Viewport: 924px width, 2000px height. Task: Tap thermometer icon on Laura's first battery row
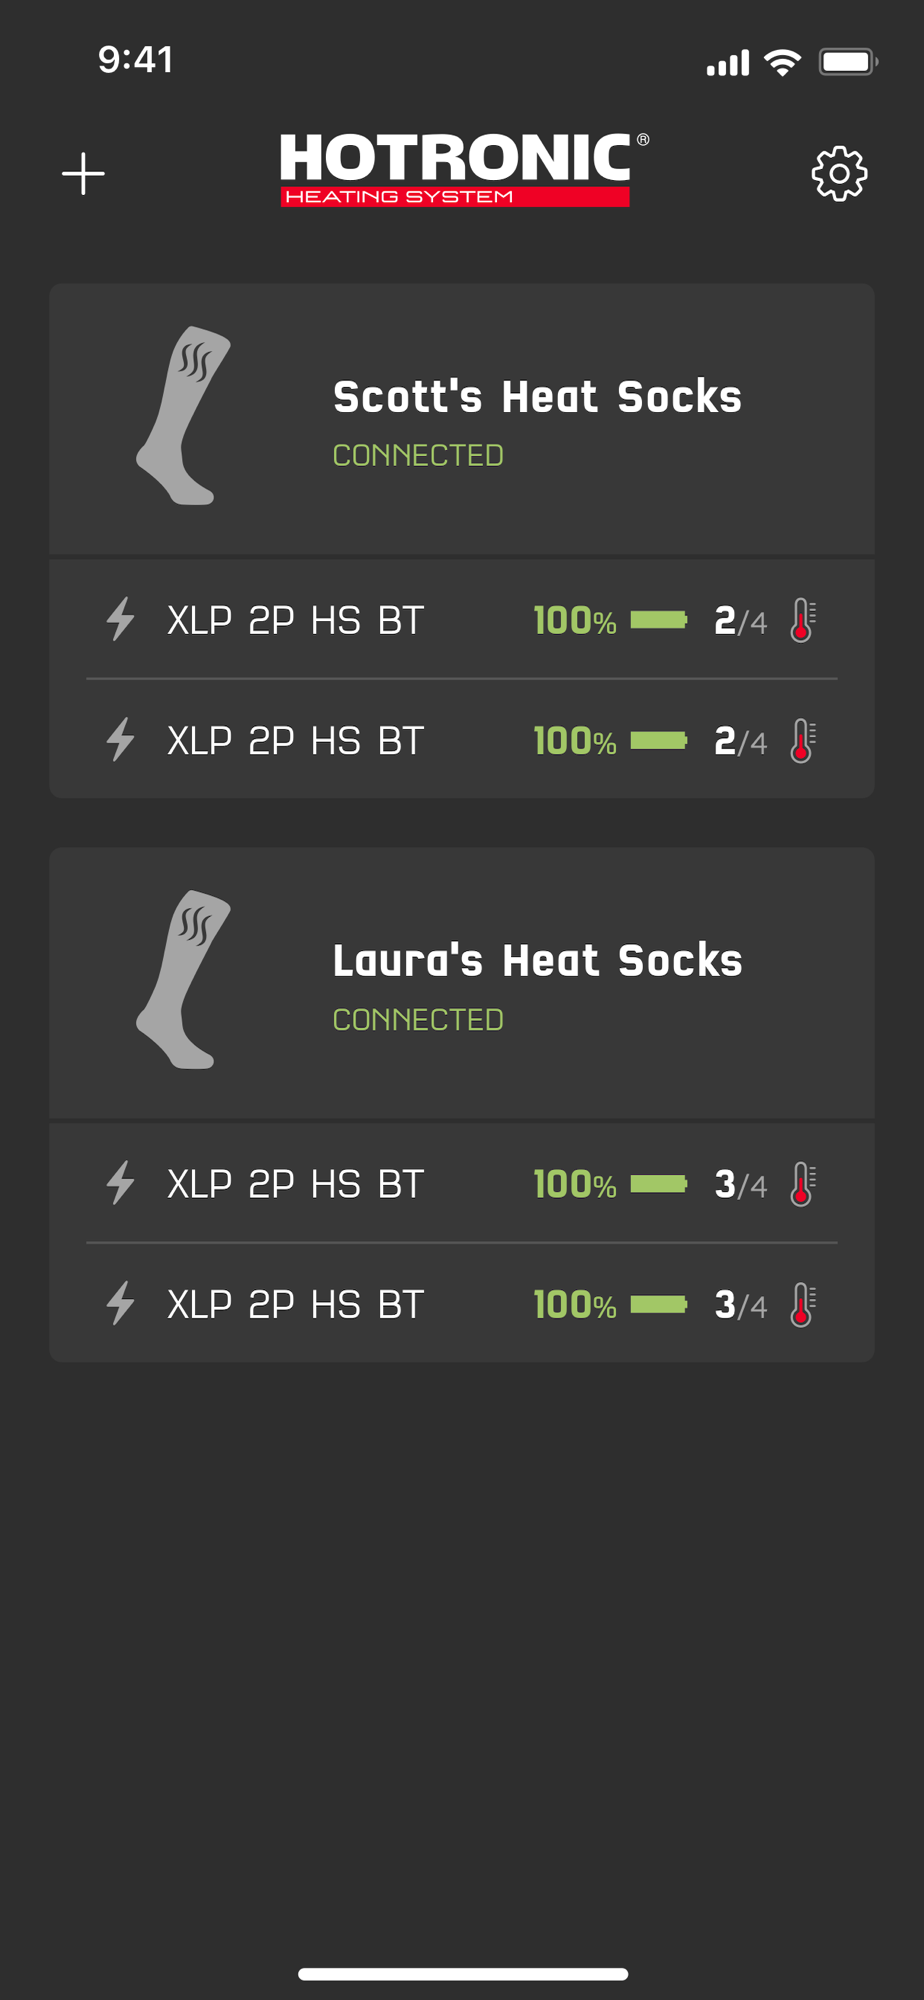tap(803, 1184)
